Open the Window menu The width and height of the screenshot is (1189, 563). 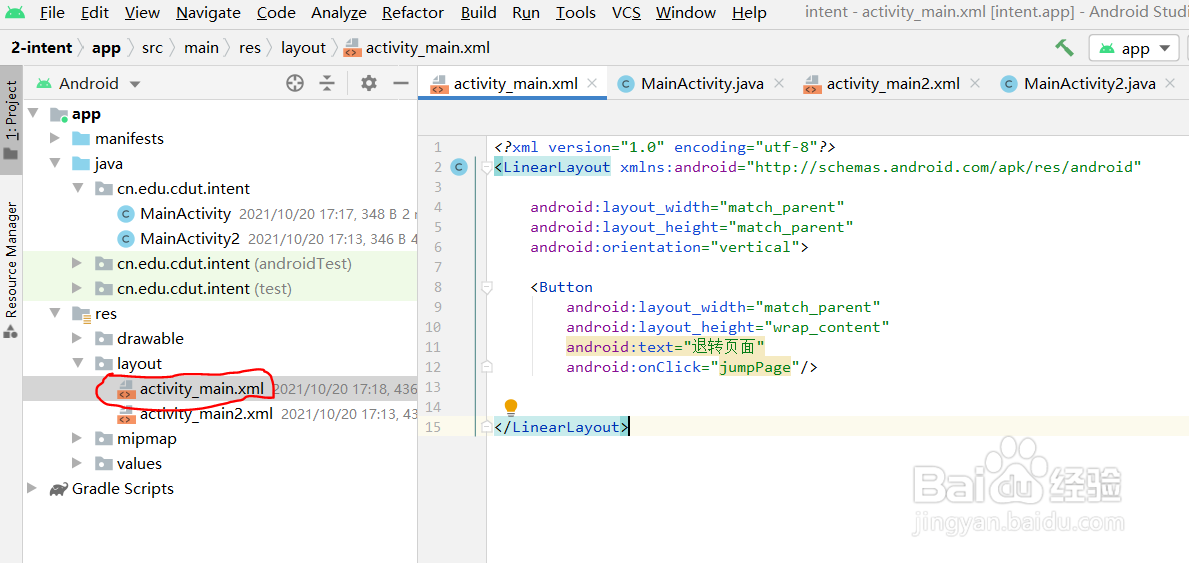685,13
